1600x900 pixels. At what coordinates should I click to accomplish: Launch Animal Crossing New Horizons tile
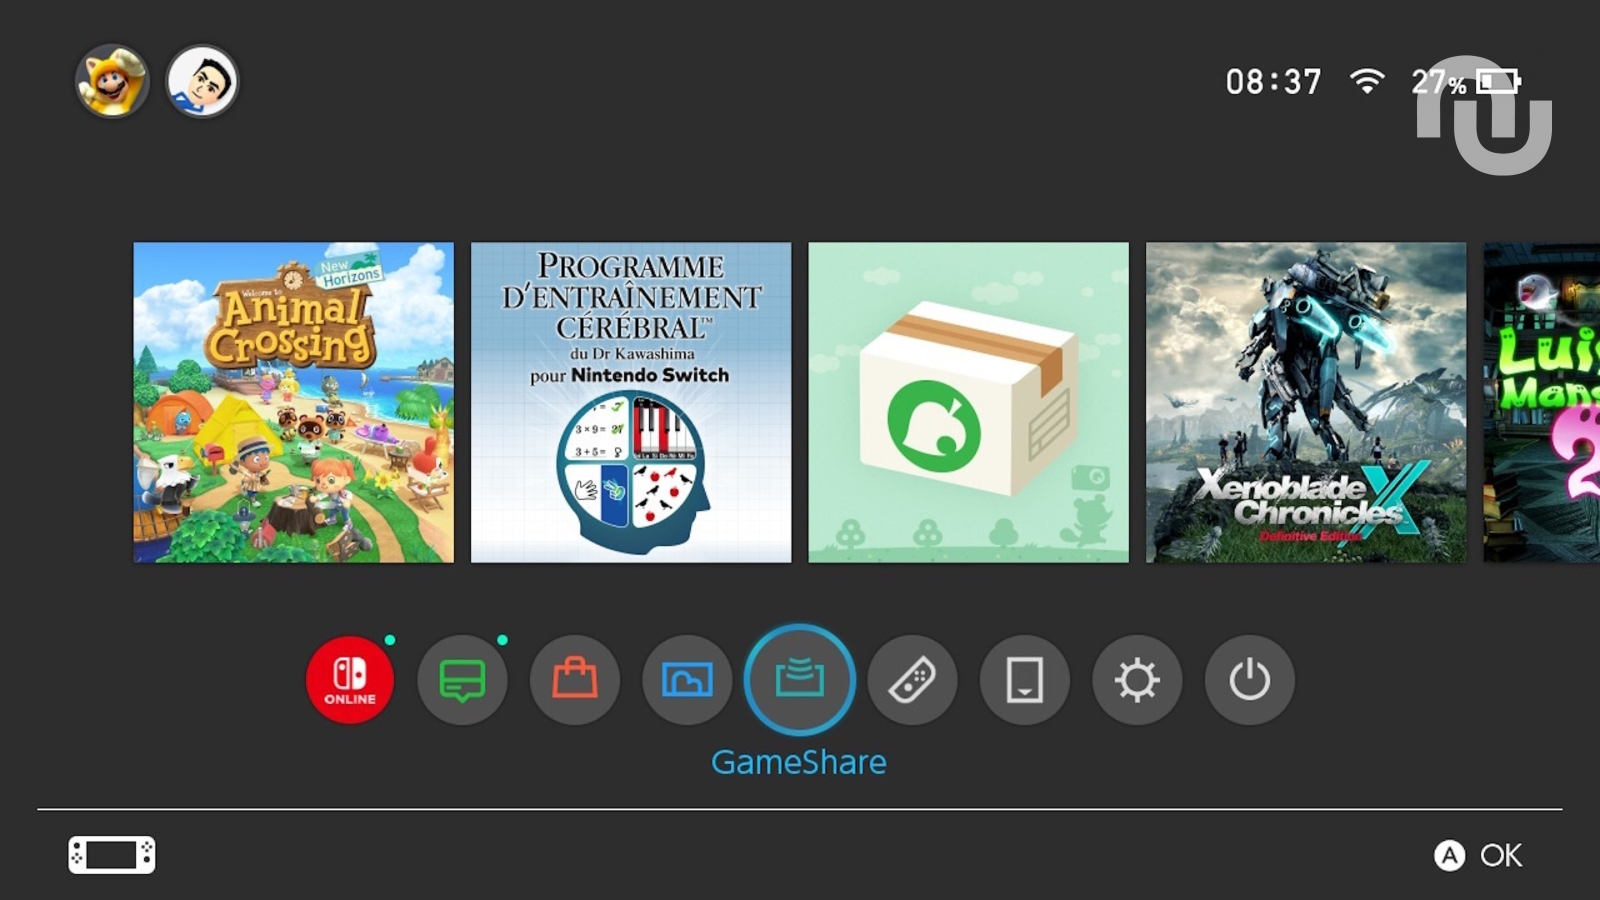point(293,402)
